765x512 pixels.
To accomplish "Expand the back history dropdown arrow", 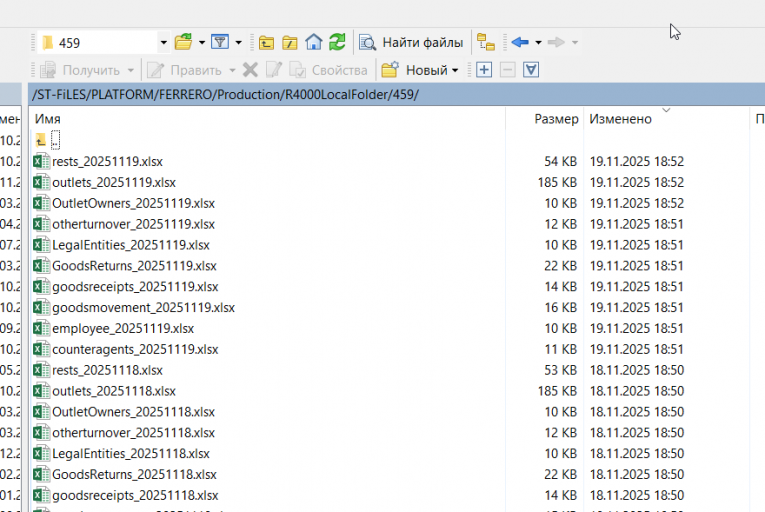I will (x=538, y=42).
